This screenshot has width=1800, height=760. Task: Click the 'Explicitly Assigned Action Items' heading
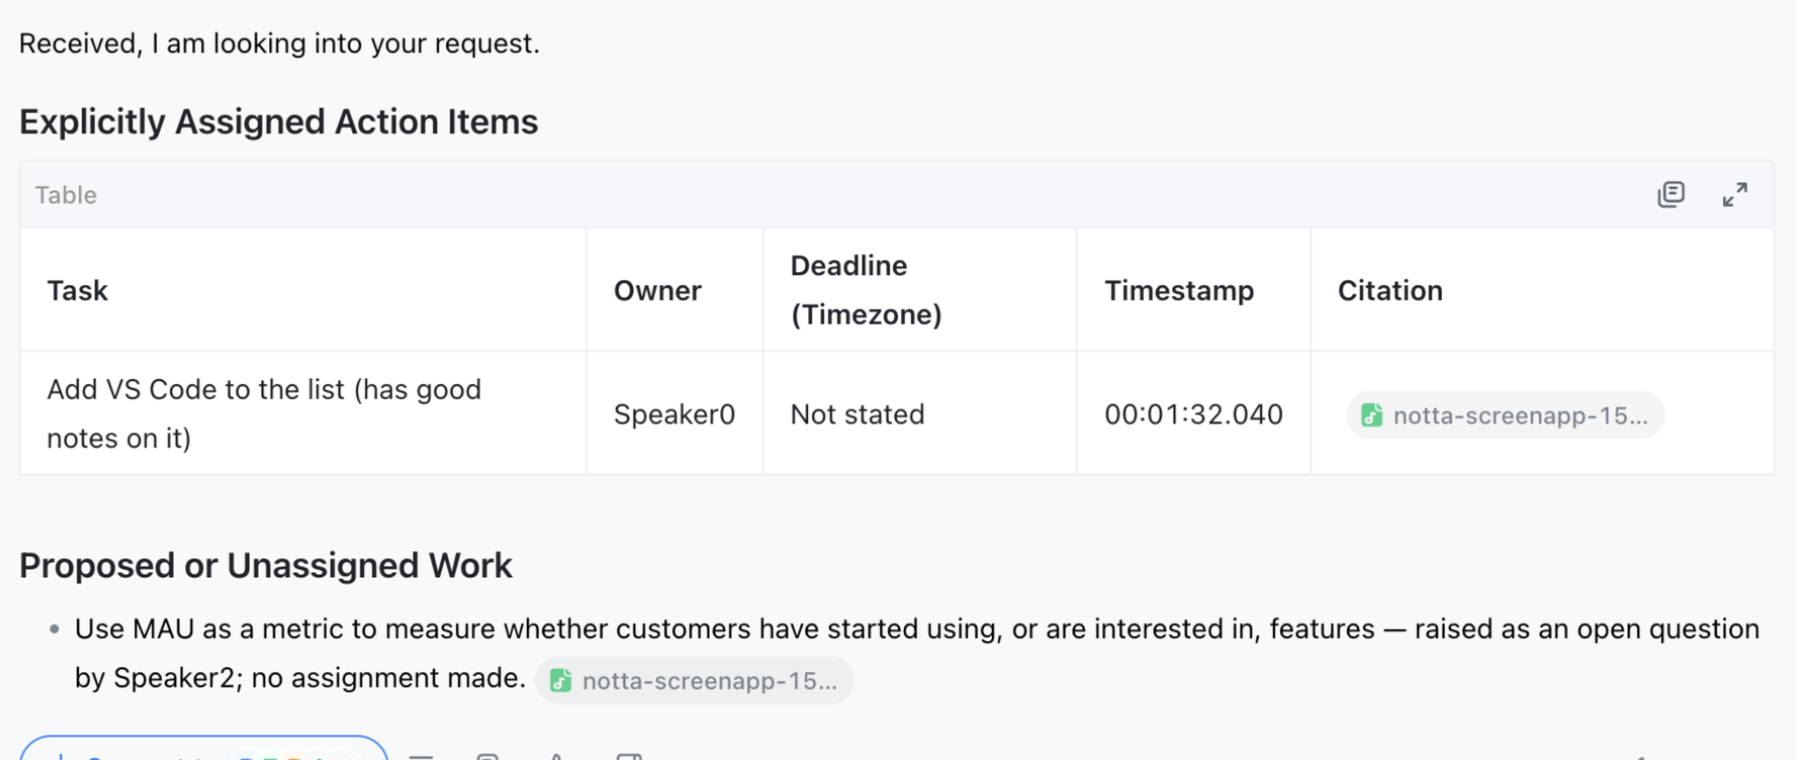click(x=279, y=122)
